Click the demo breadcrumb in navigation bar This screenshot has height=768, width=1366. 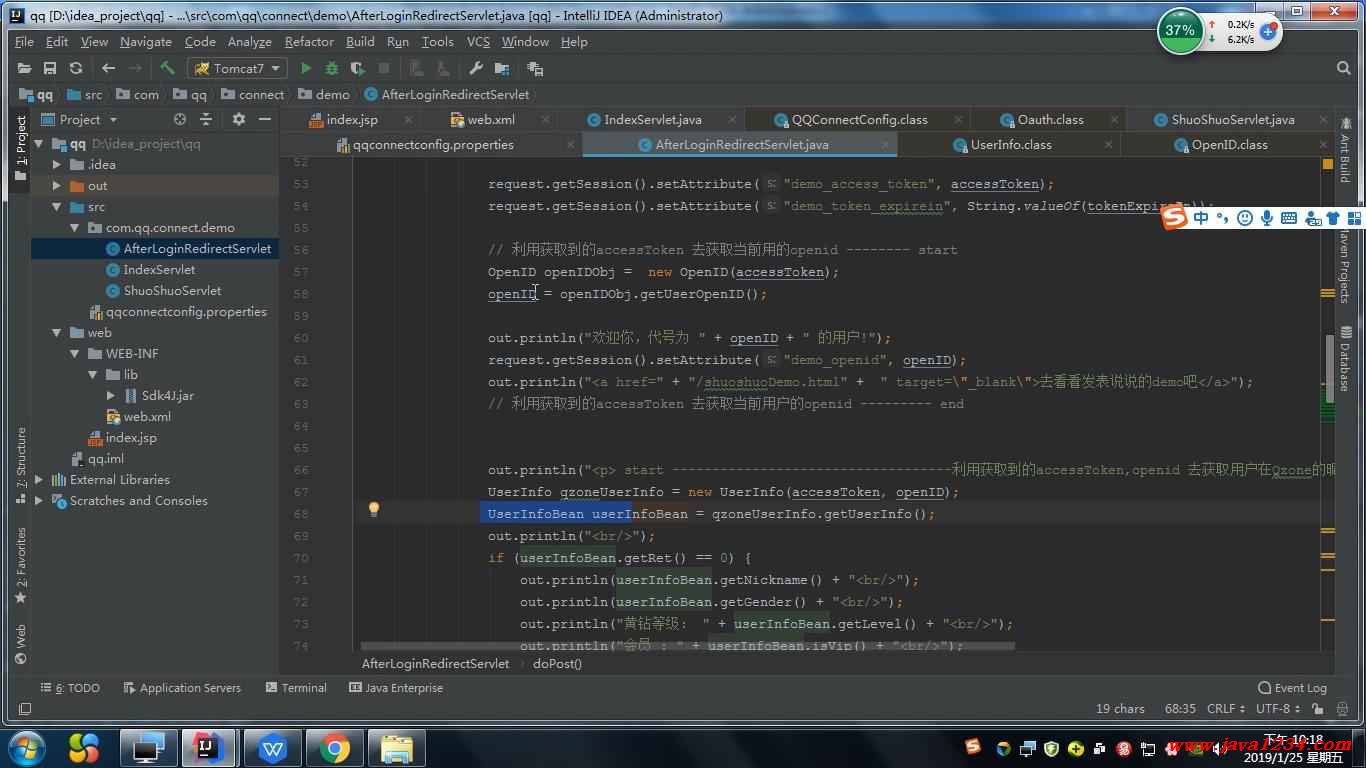coord(325,95)
